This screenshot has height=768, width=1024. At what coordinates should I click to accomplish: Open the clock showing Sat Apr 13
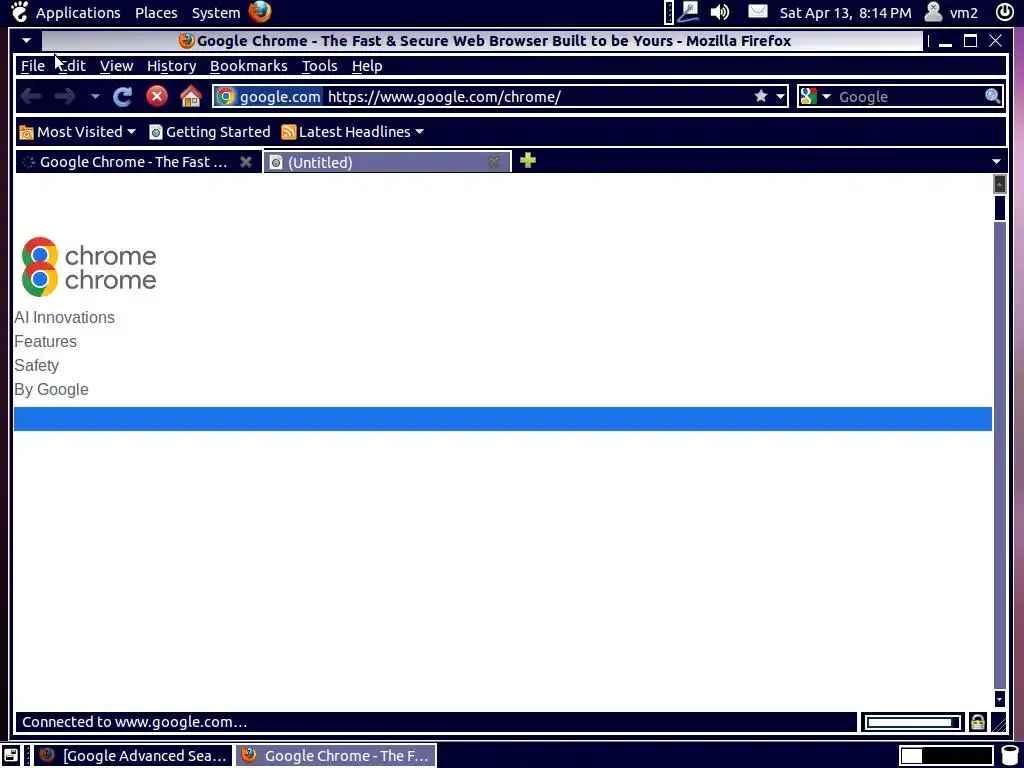845,12
